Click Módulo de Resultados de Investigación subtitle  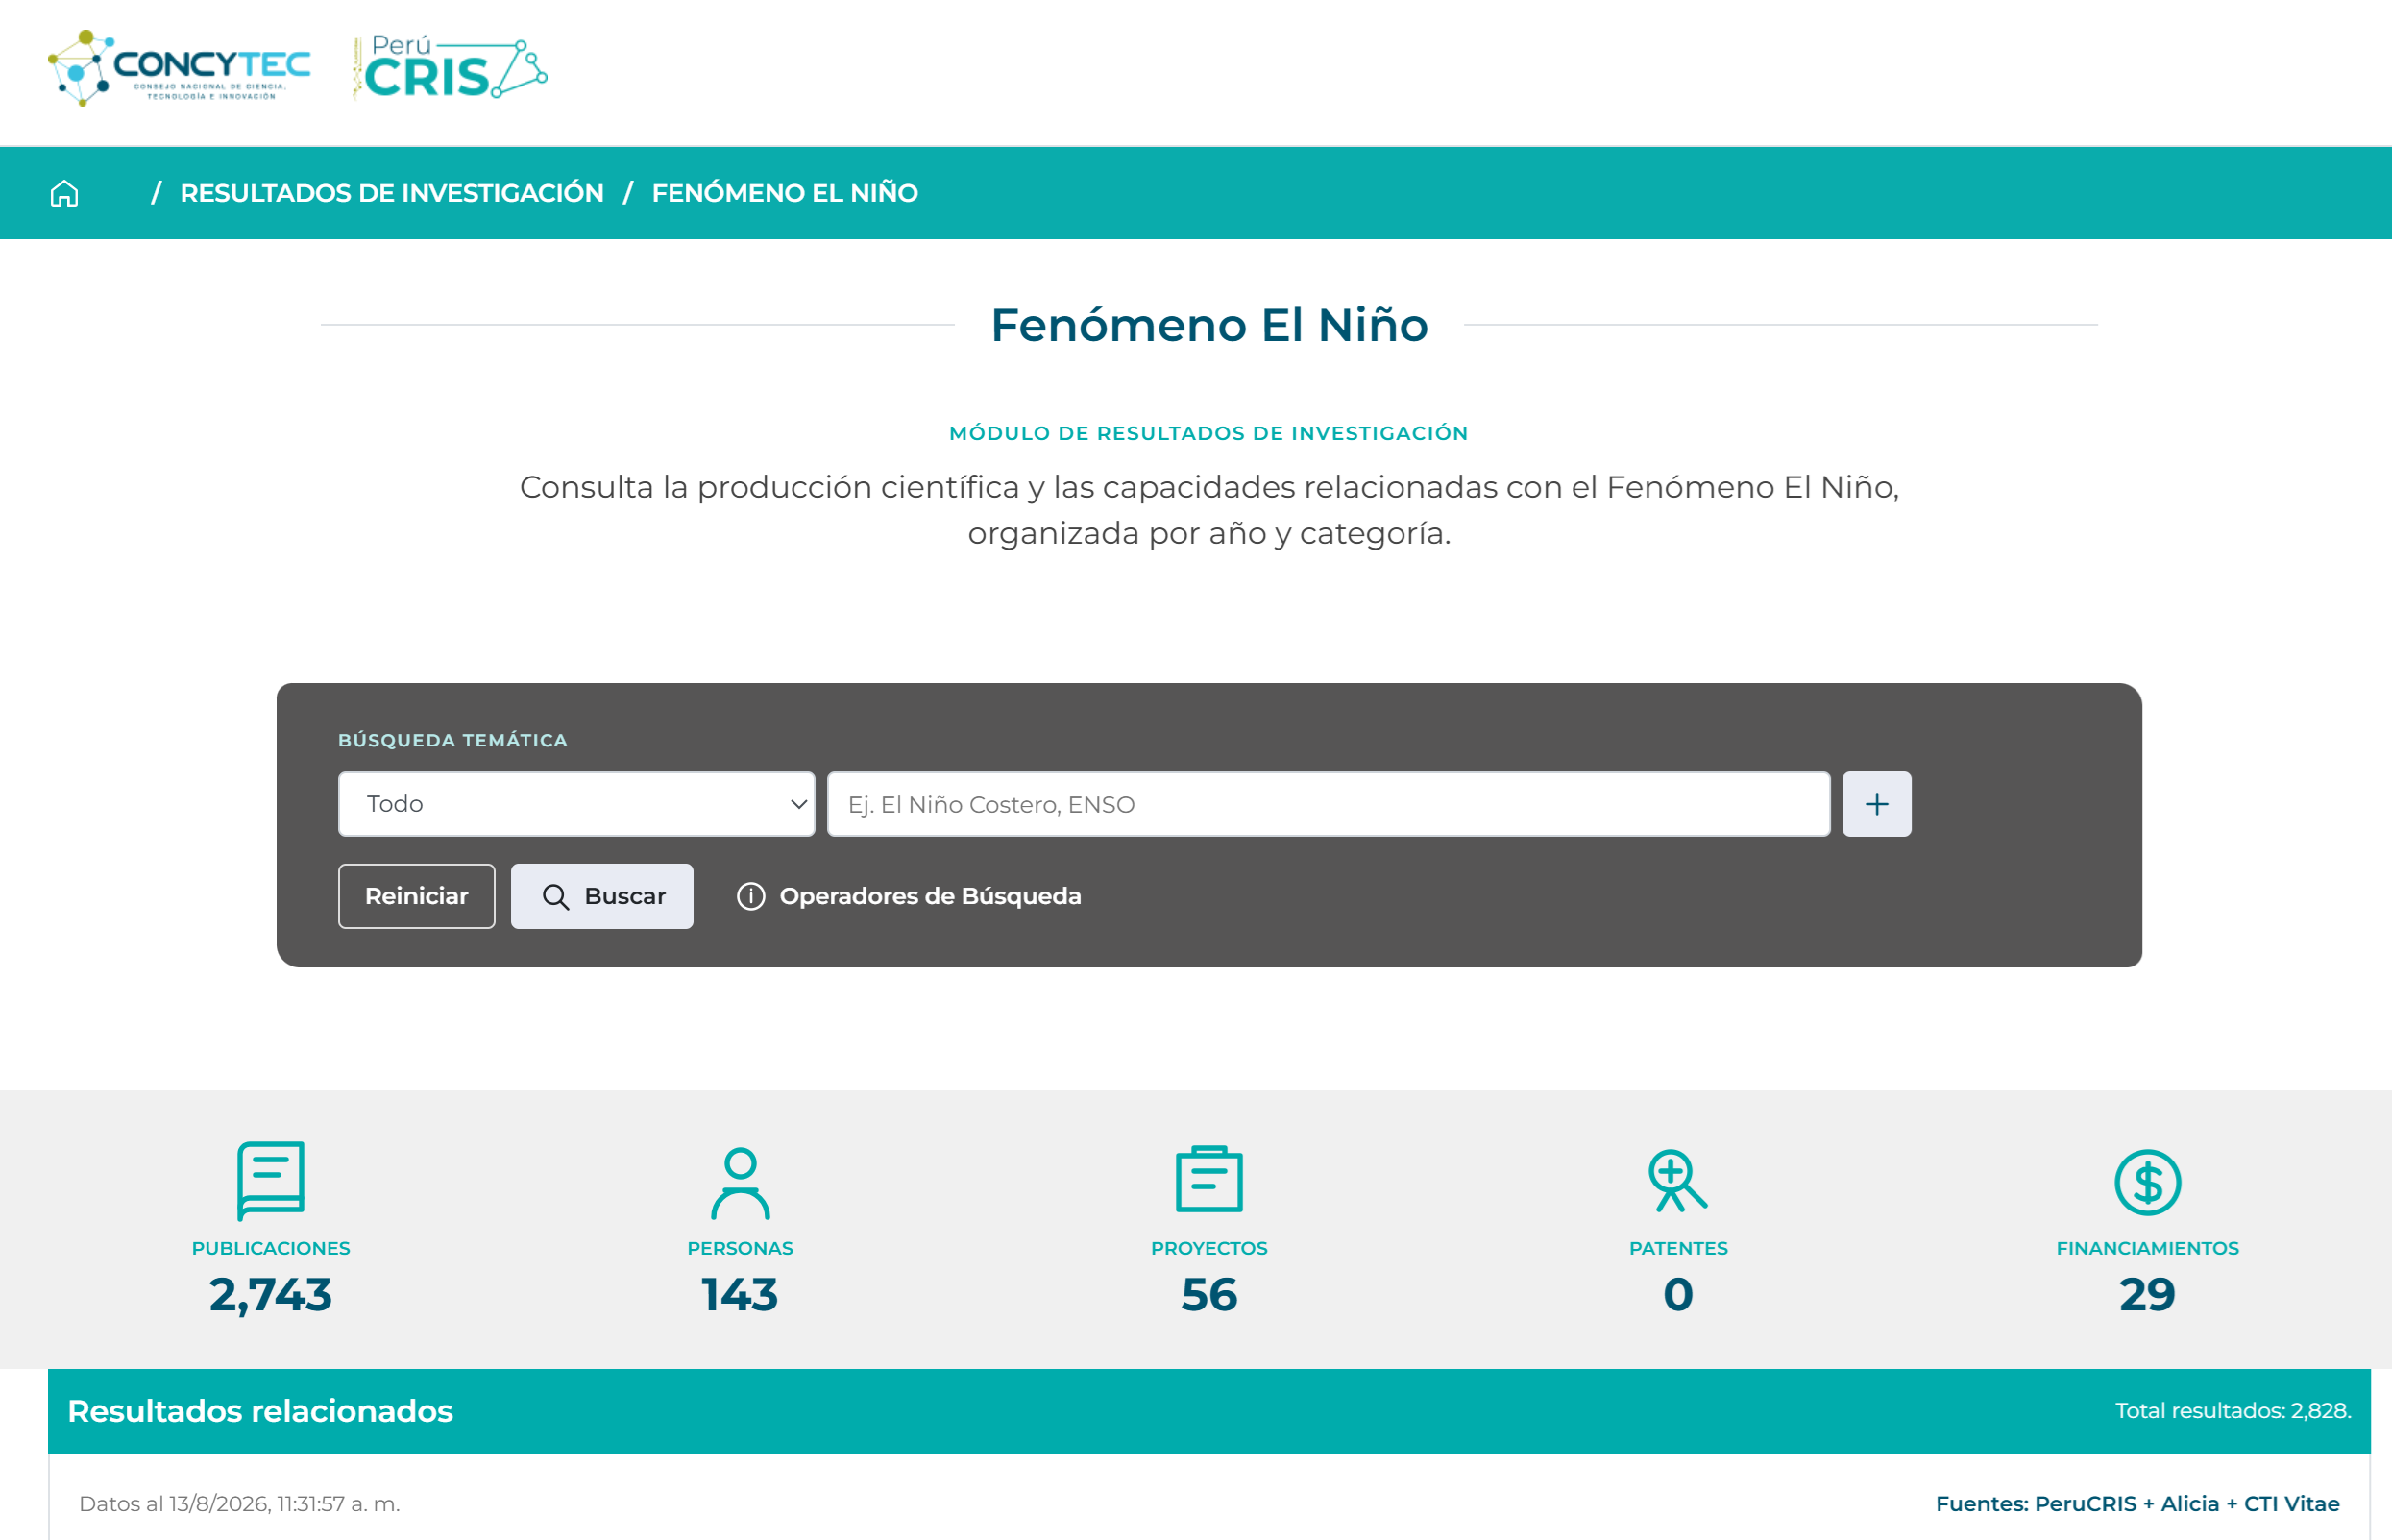(1209, 433)
